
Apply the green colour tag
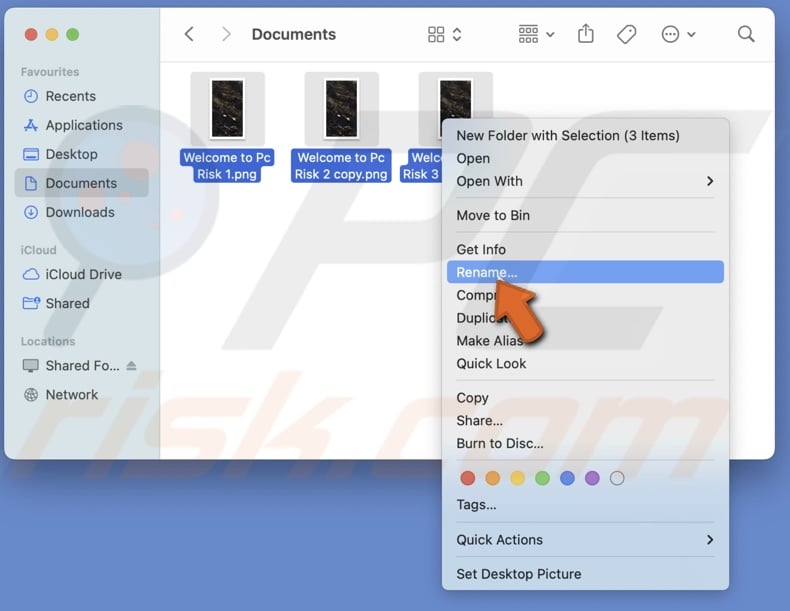[x=542, y=478]
